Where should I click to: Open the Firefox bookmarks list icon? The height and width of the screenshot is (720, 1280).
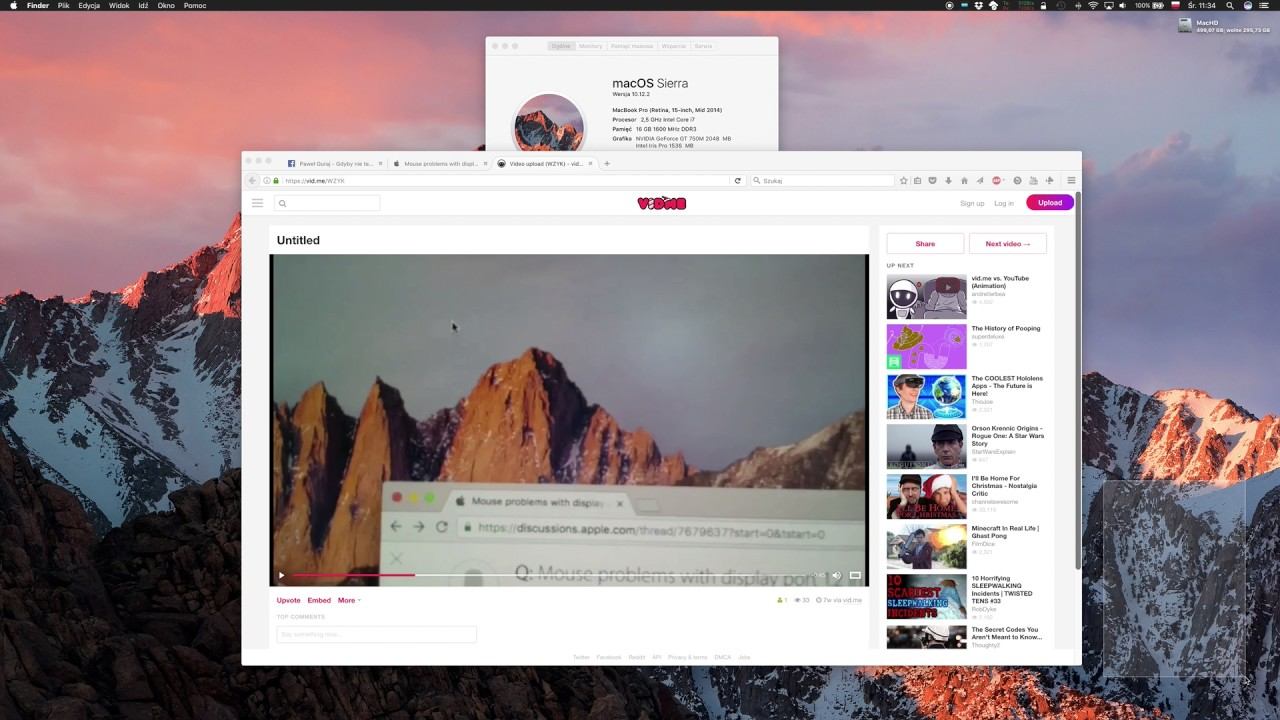918,181
